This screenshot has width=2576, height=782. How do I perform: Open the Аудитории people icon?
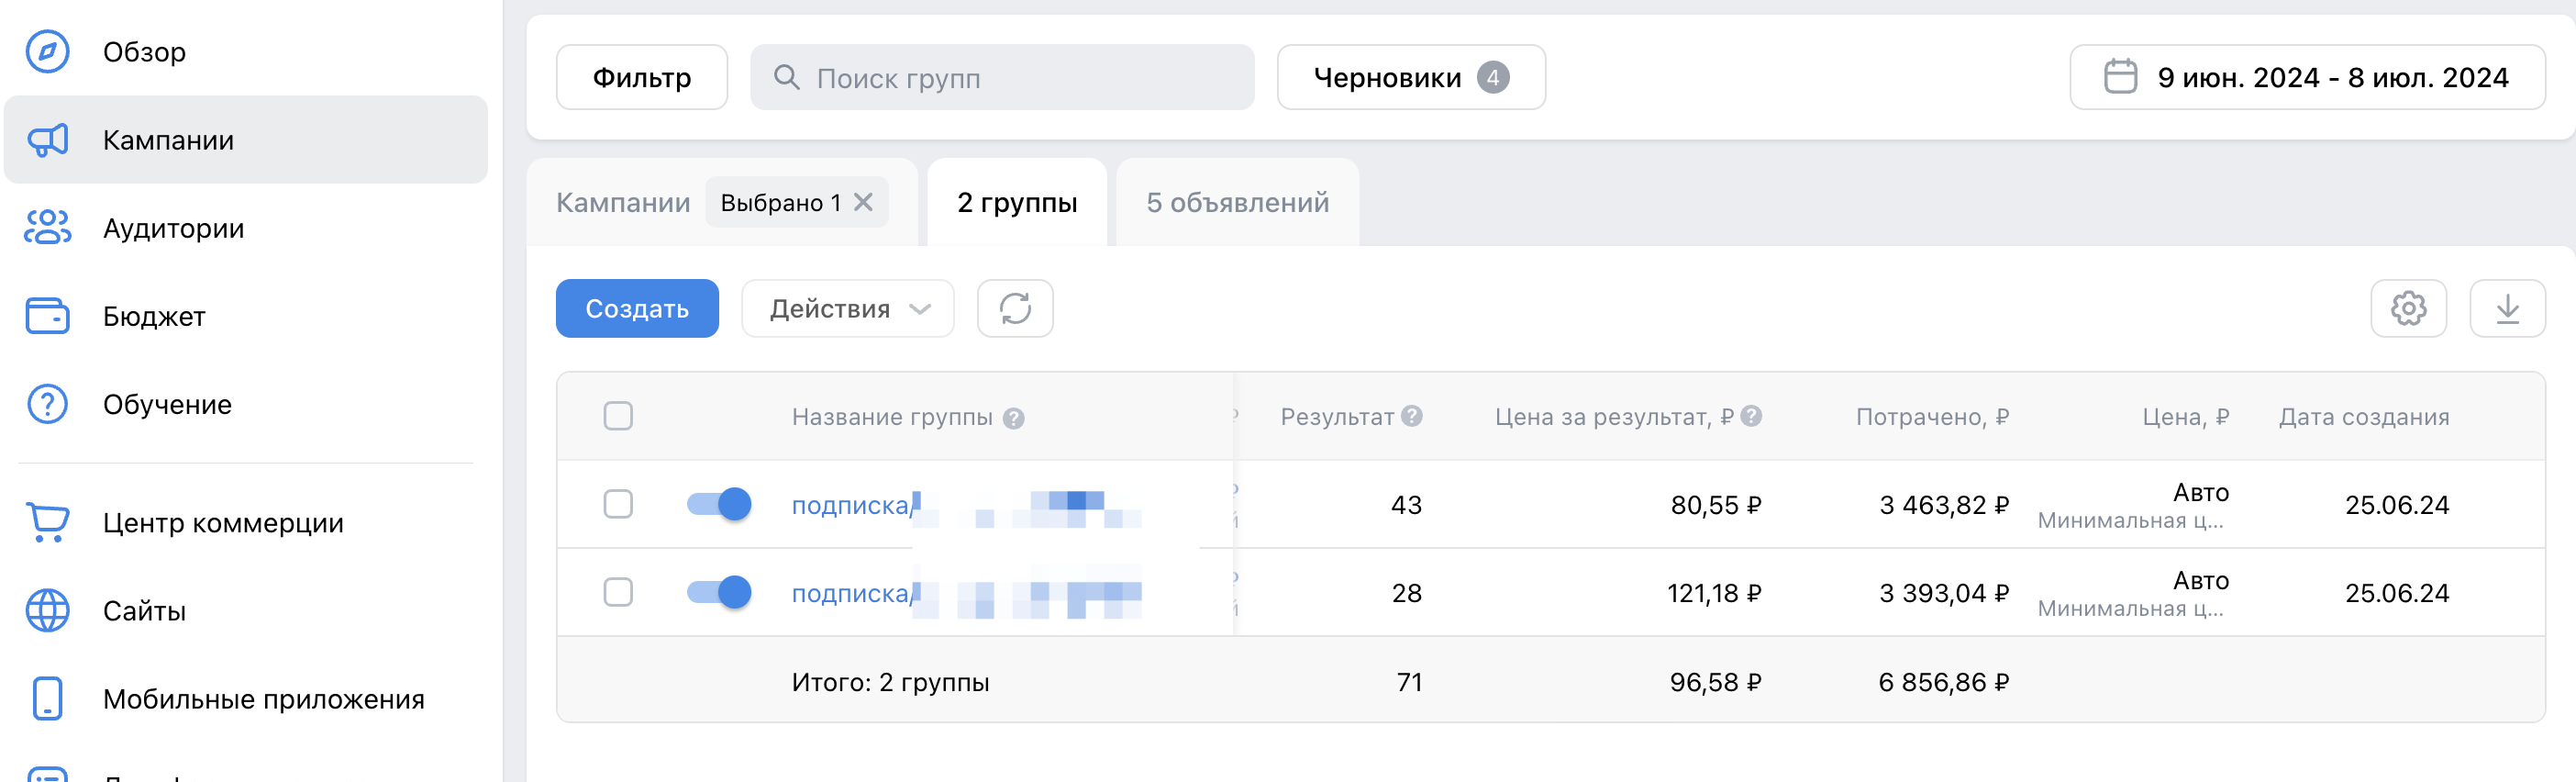pos(47,228)
